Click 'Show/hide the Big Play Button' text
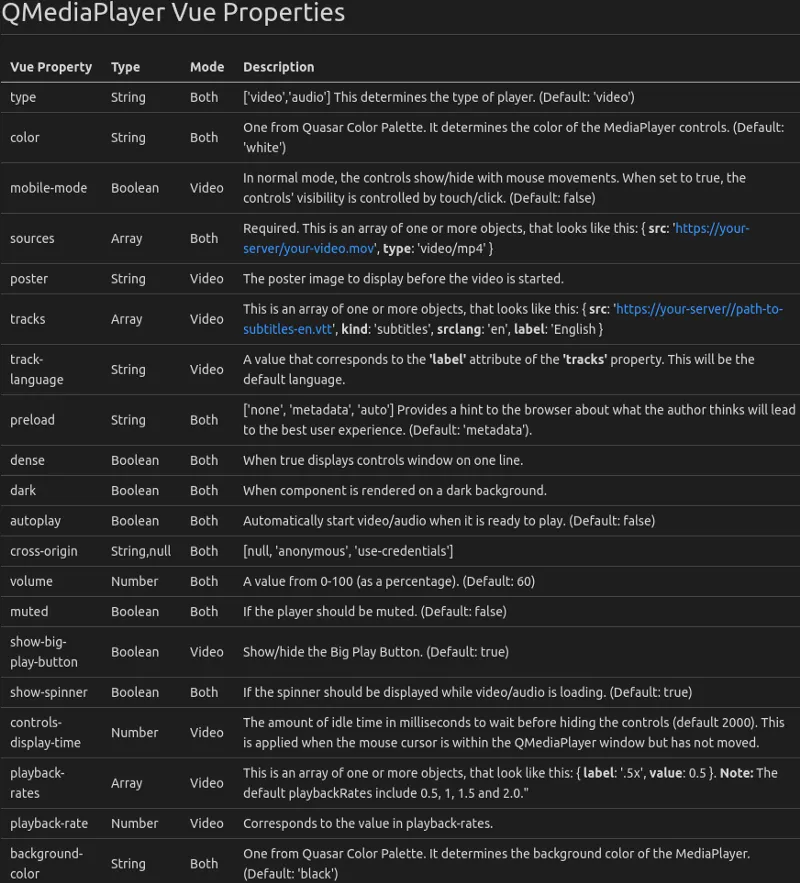 (x=376, y=652)
